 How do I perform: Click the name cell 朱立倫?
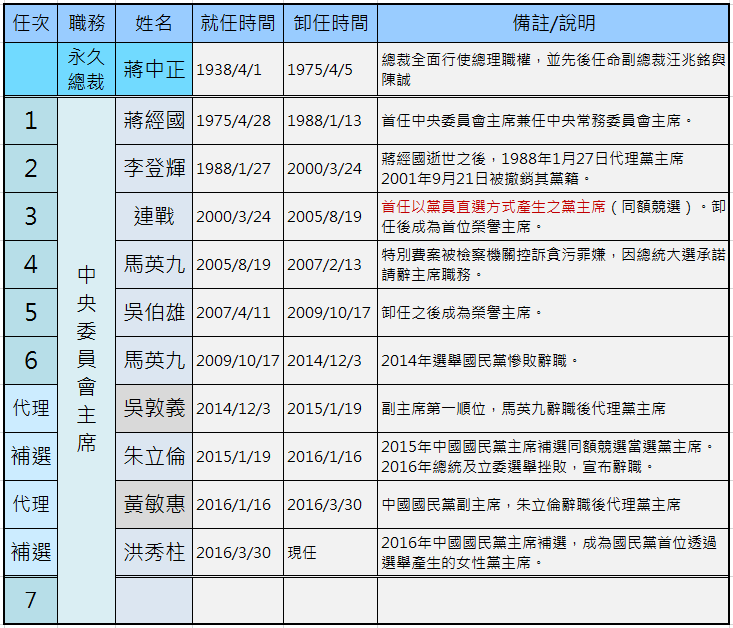click(x=154, y=456)
